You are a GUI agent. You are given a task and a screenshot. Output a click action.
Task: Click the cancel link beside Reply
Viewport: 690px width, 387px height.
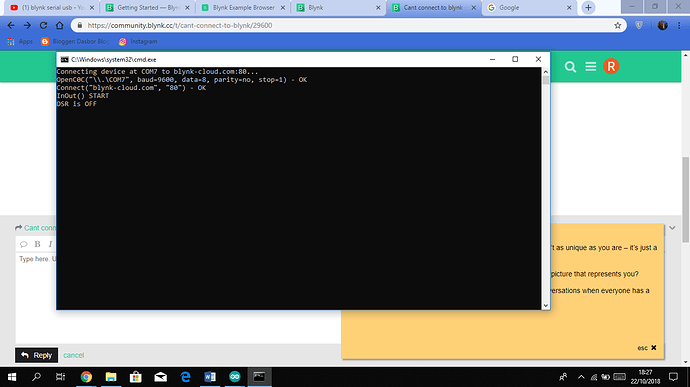tap(73, 355)
